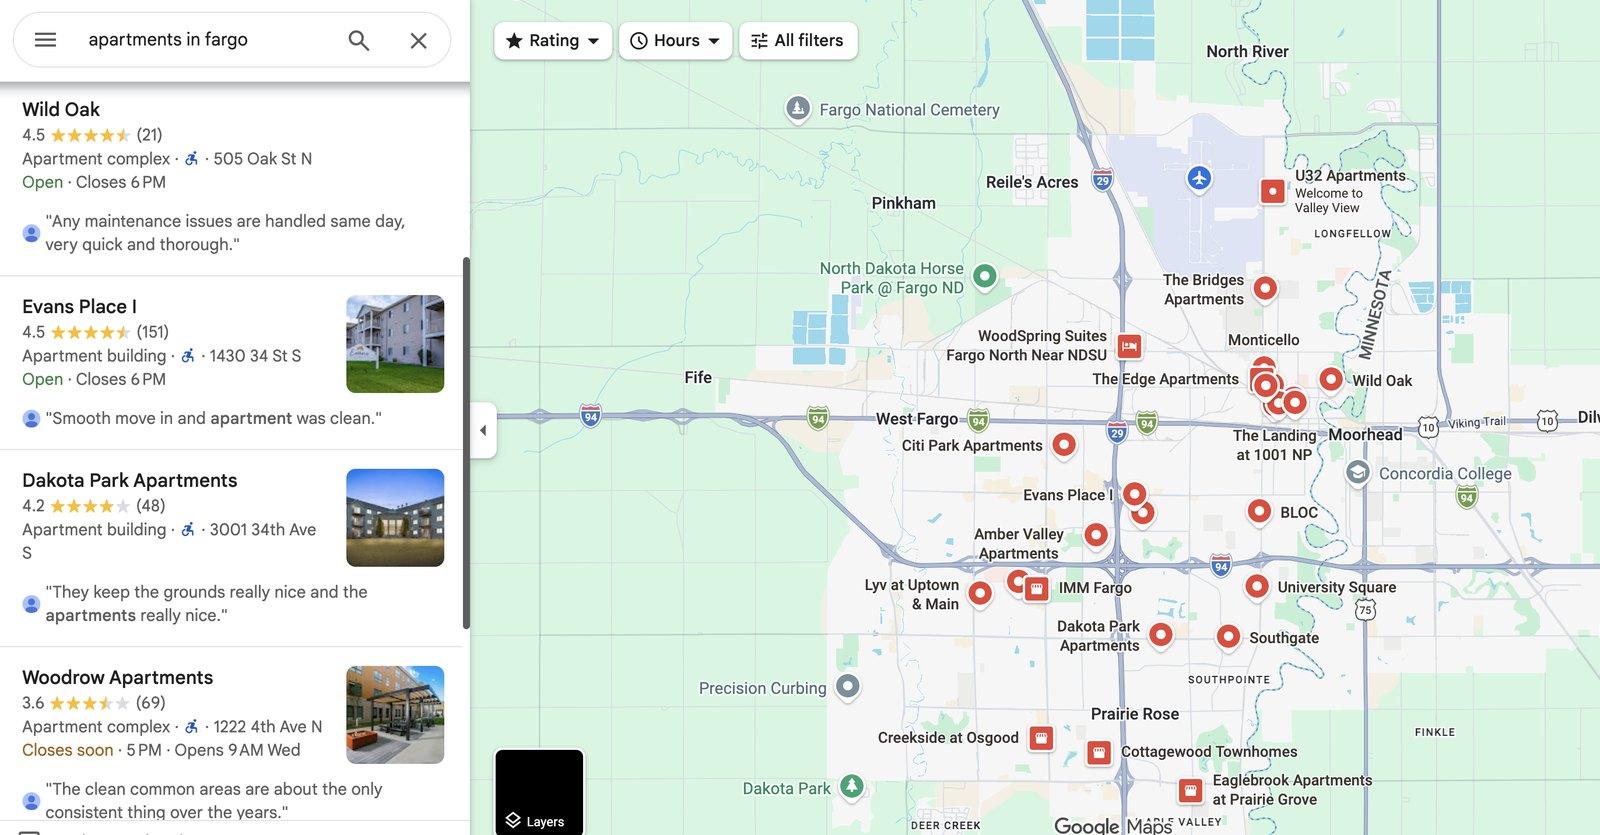Select the IMM Fargo map pin
The width and height of the screenshot is (1600, 835).
tap(1037, 589)
